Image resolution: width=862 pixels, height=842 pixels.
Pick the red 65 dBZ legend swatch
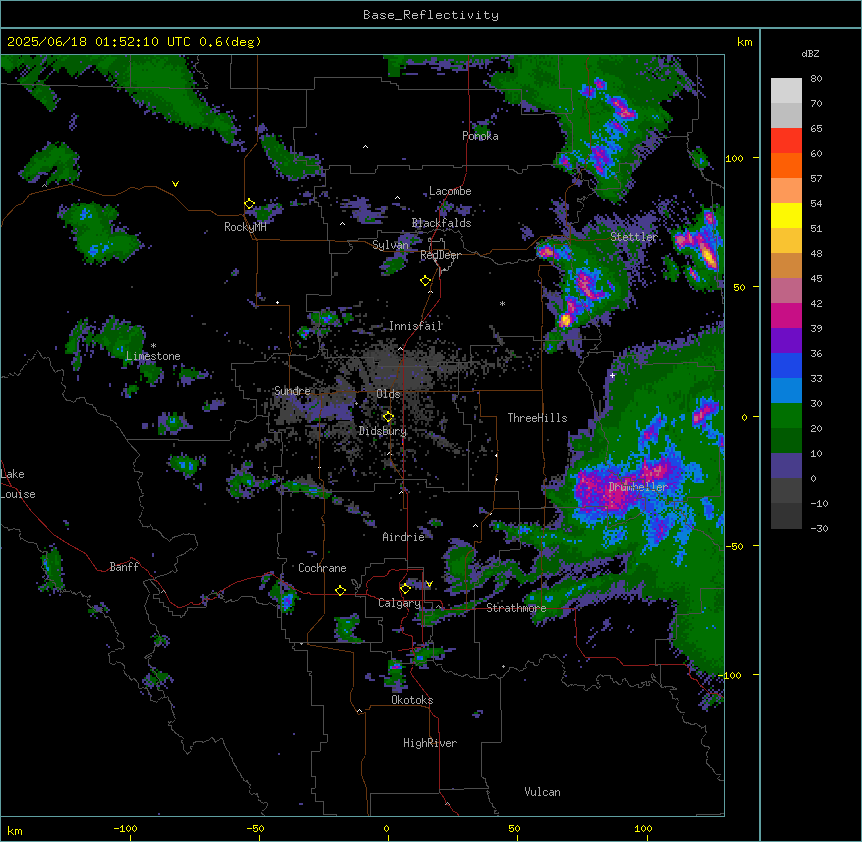click(786, 140)
